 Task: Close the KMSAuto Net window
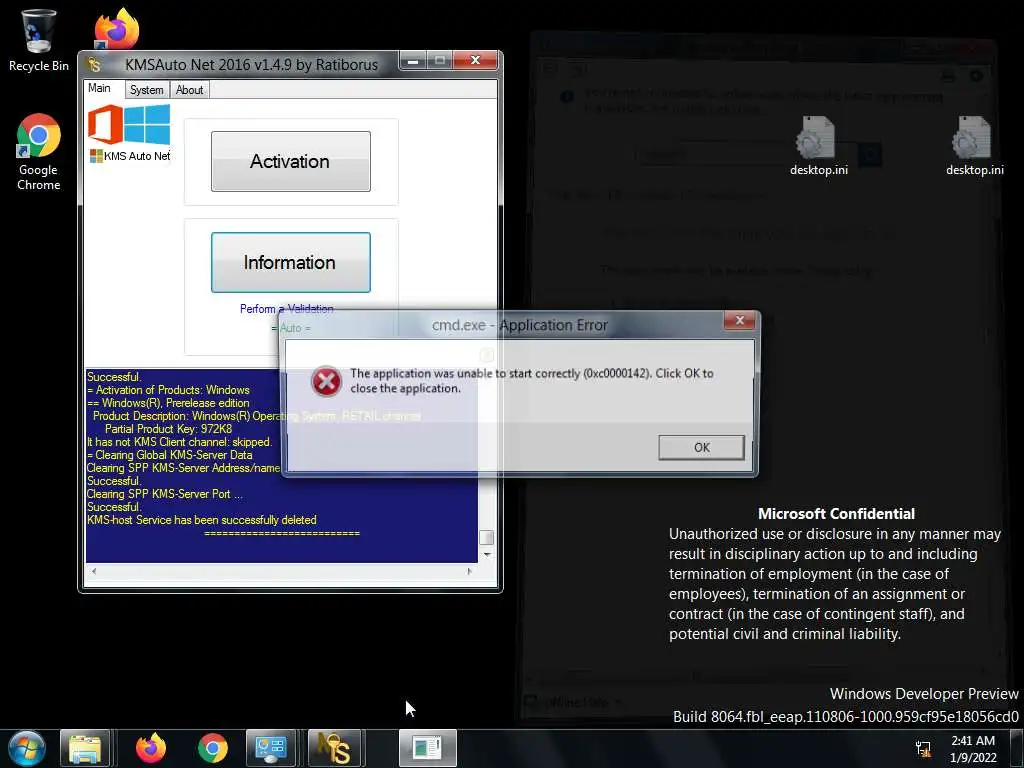point(475,61)
